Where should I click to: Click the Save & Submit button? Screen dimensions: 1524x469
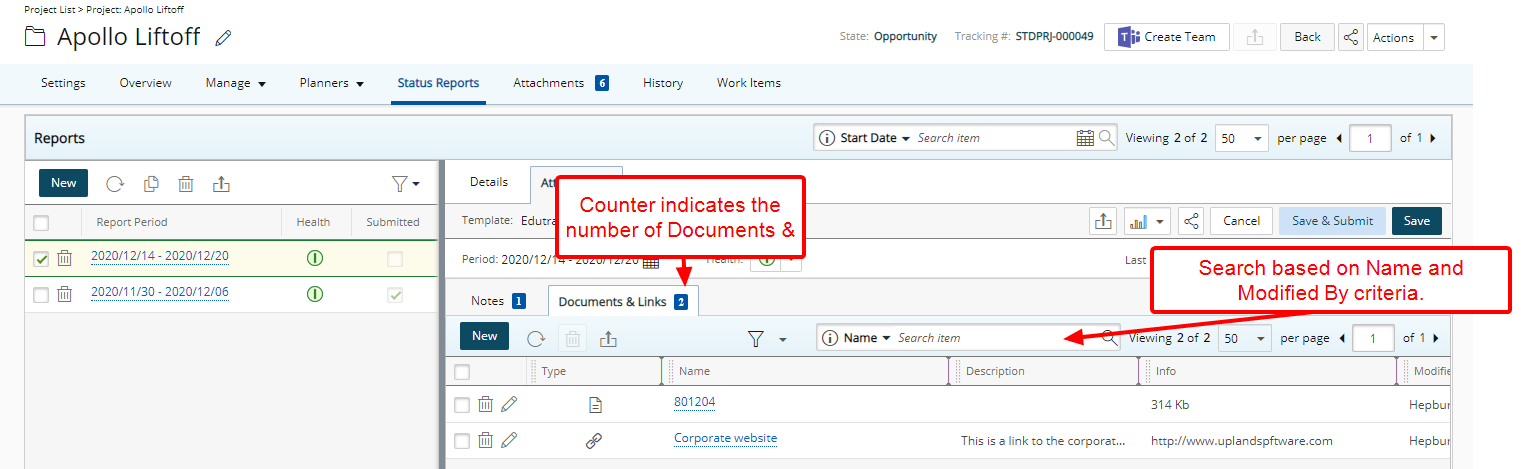(x=1332, y=221)
